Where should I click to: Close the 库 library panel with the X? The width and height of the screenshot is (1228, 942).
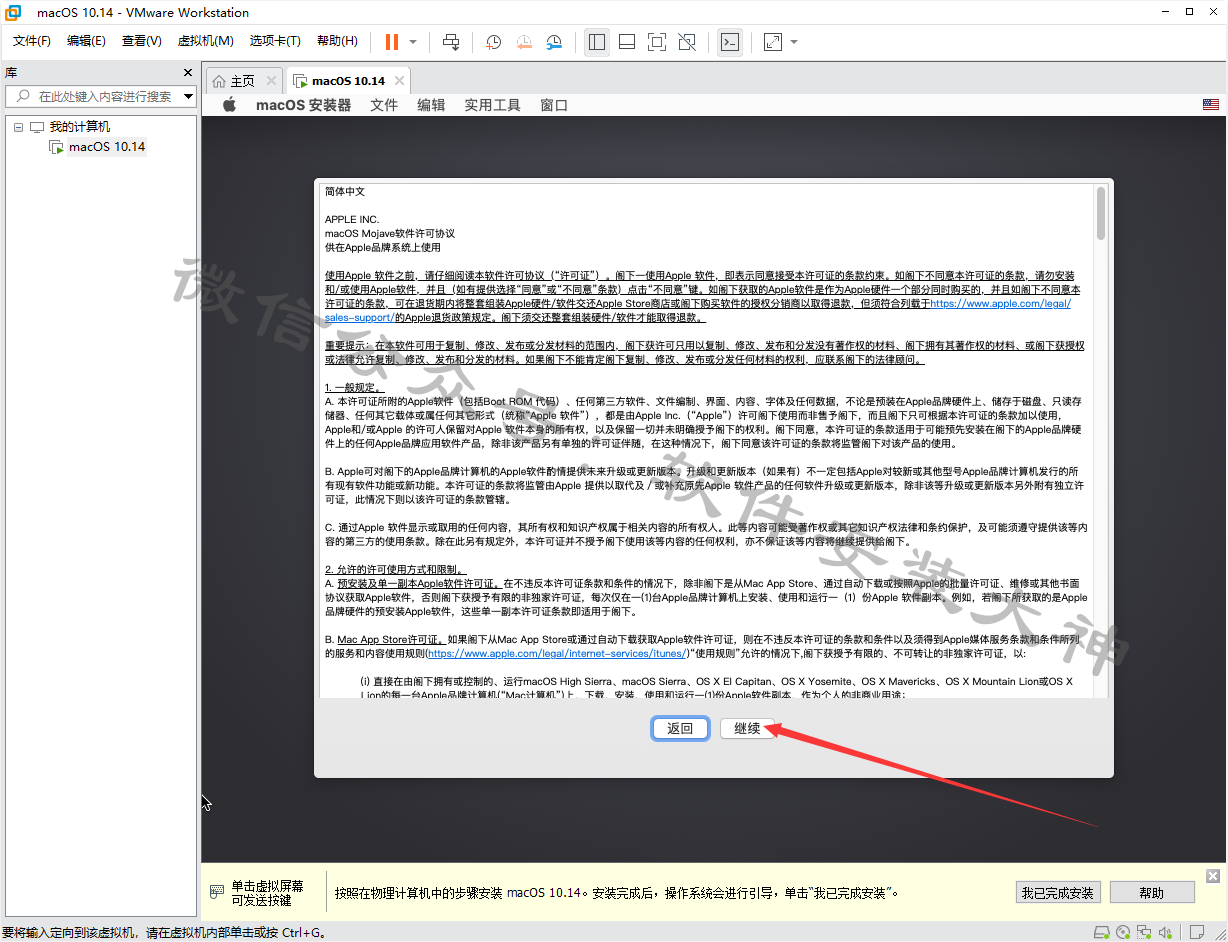tap(188, 73)
